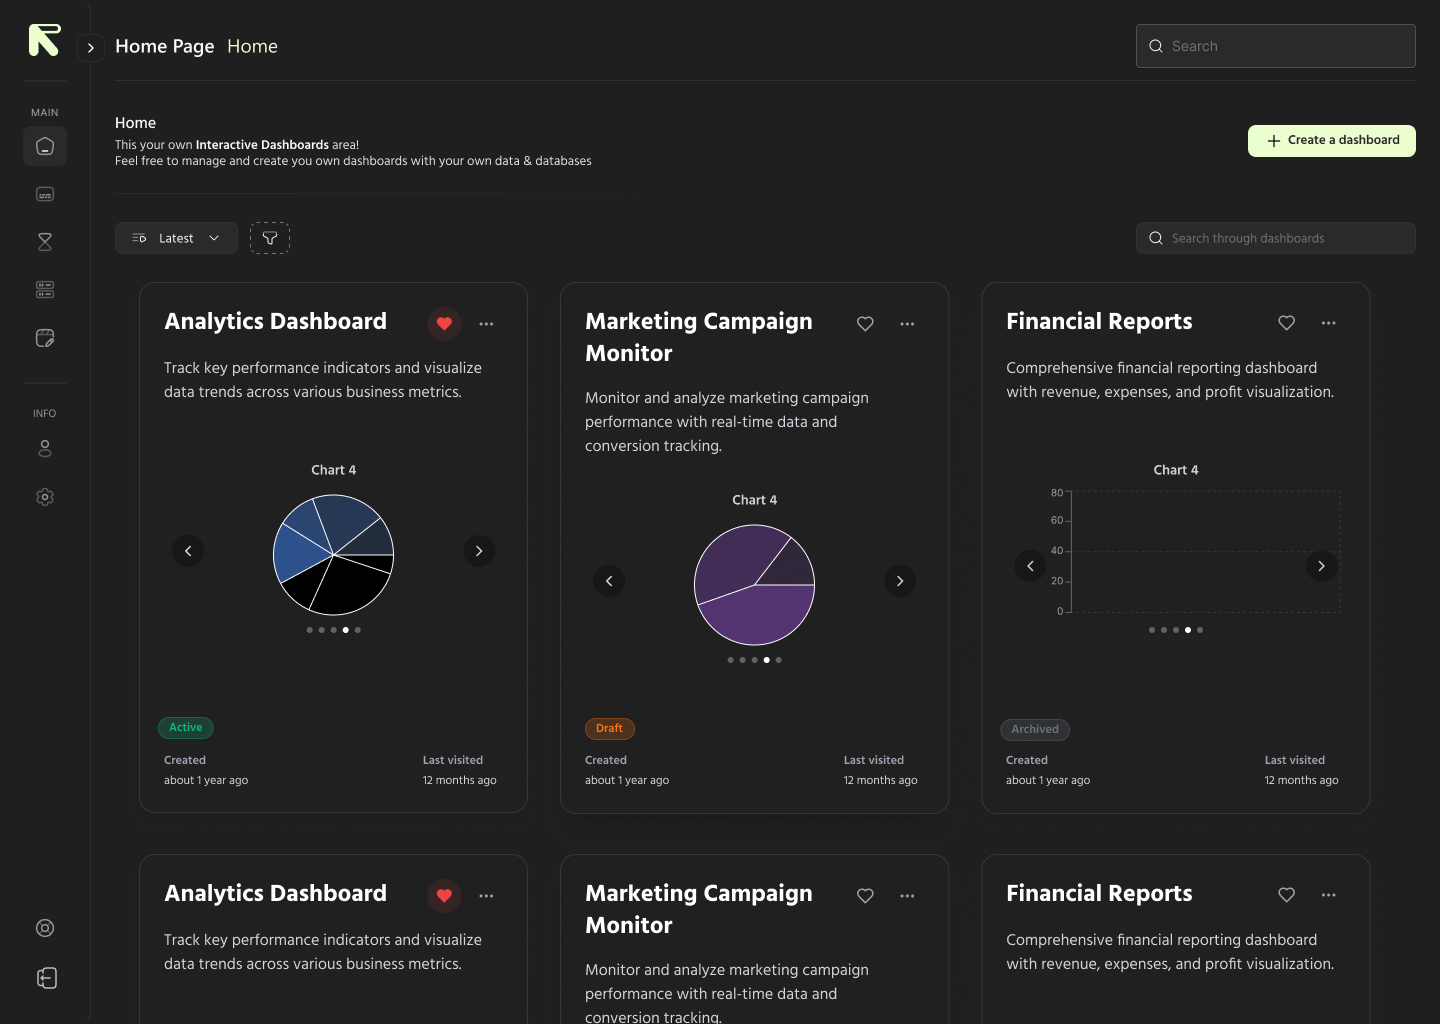Screen dimensions: 1440x1024
Task: Go to the Home breadcrumb link
Action: pyautogui.click(x=252, y=46)
